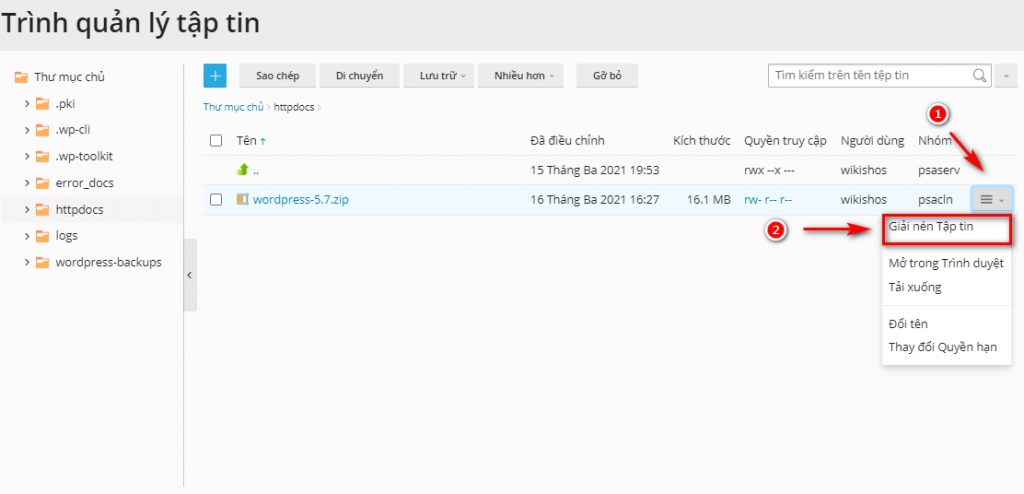Screen dimensions: 1024x494
Task: Expand the .wp-toolkit tree folder
Action: (x=27, y=157)
